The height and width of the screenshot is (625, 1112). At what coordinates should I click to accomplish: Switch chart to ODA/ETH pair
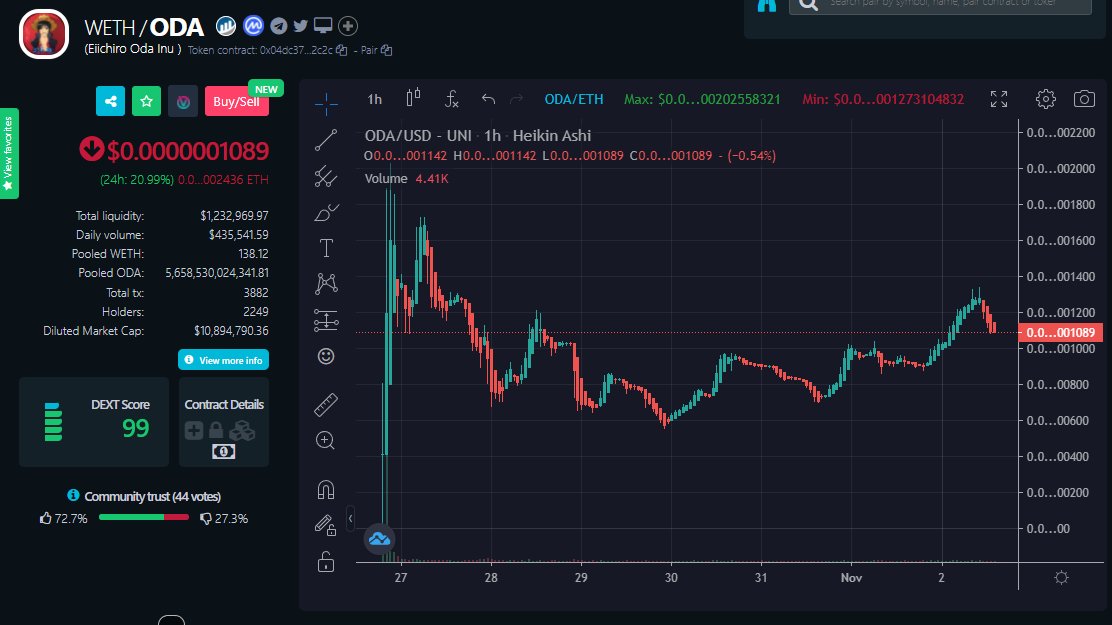click(574, 99)
